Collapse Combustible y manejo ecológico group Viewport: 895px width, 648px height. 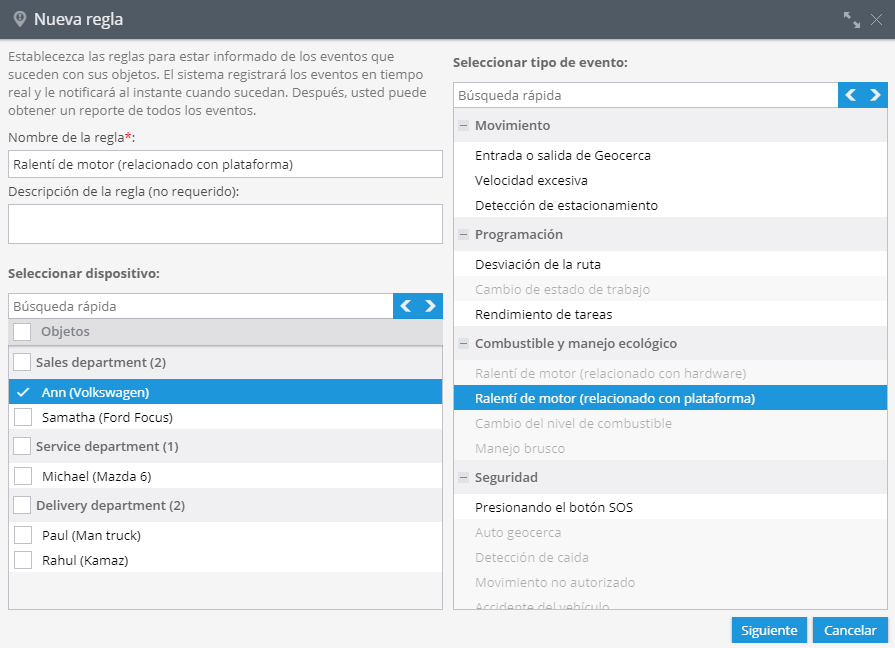[x=463, y=344]
